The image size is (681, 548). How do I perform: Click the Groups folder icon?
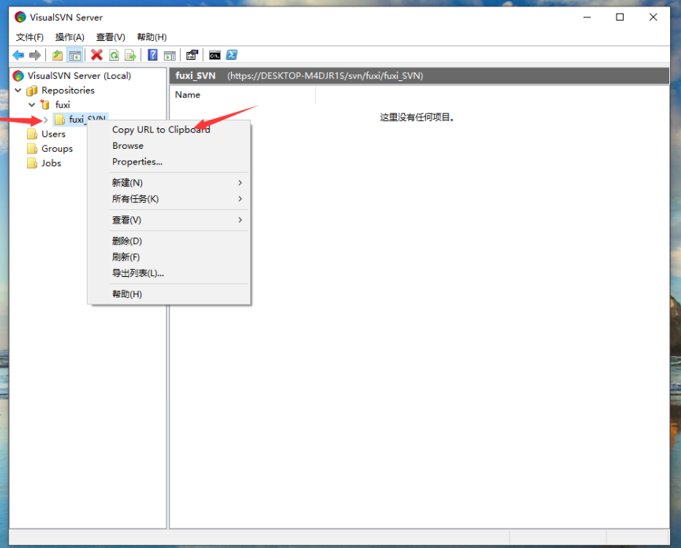click(32, 149)
